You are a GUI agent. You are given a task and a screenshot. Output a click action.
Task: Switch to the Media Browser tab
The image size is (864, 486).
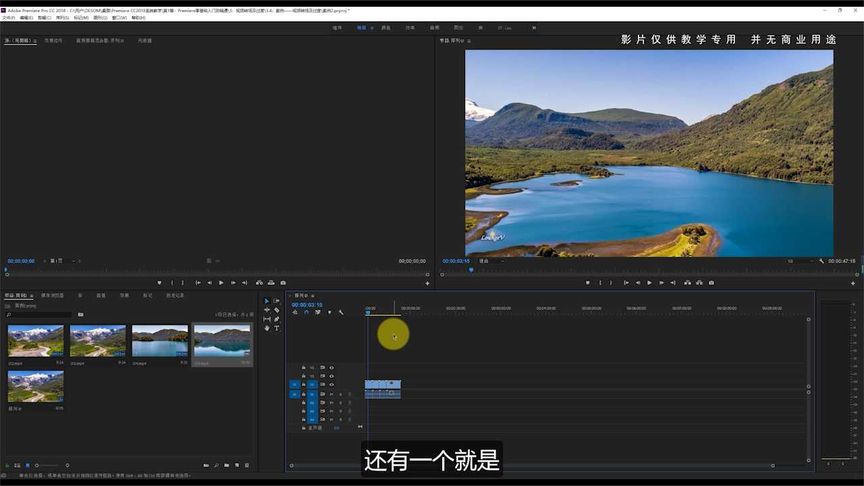[52, 295]
